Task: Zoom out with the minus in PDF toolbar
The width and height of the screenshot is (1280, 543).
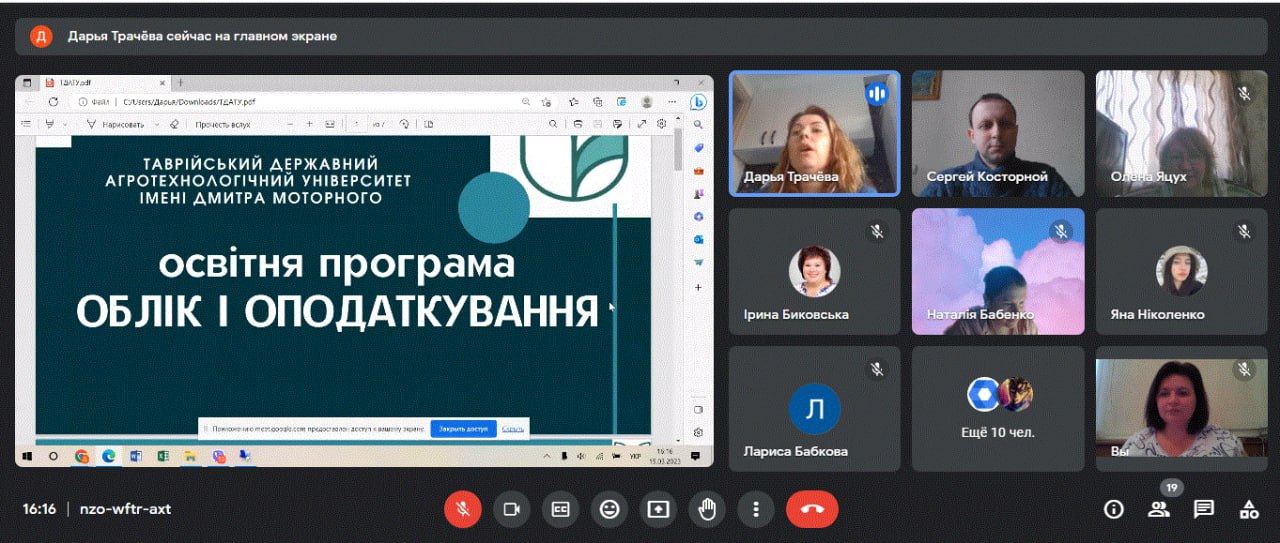Action: (x=291, y=125)
